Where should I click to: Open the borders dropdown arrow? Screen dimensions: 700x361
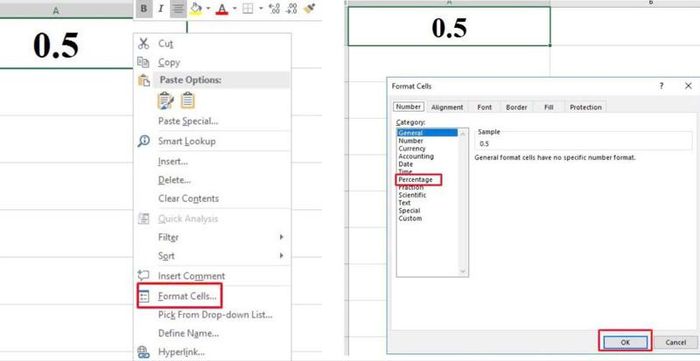[x=260, y=8]
